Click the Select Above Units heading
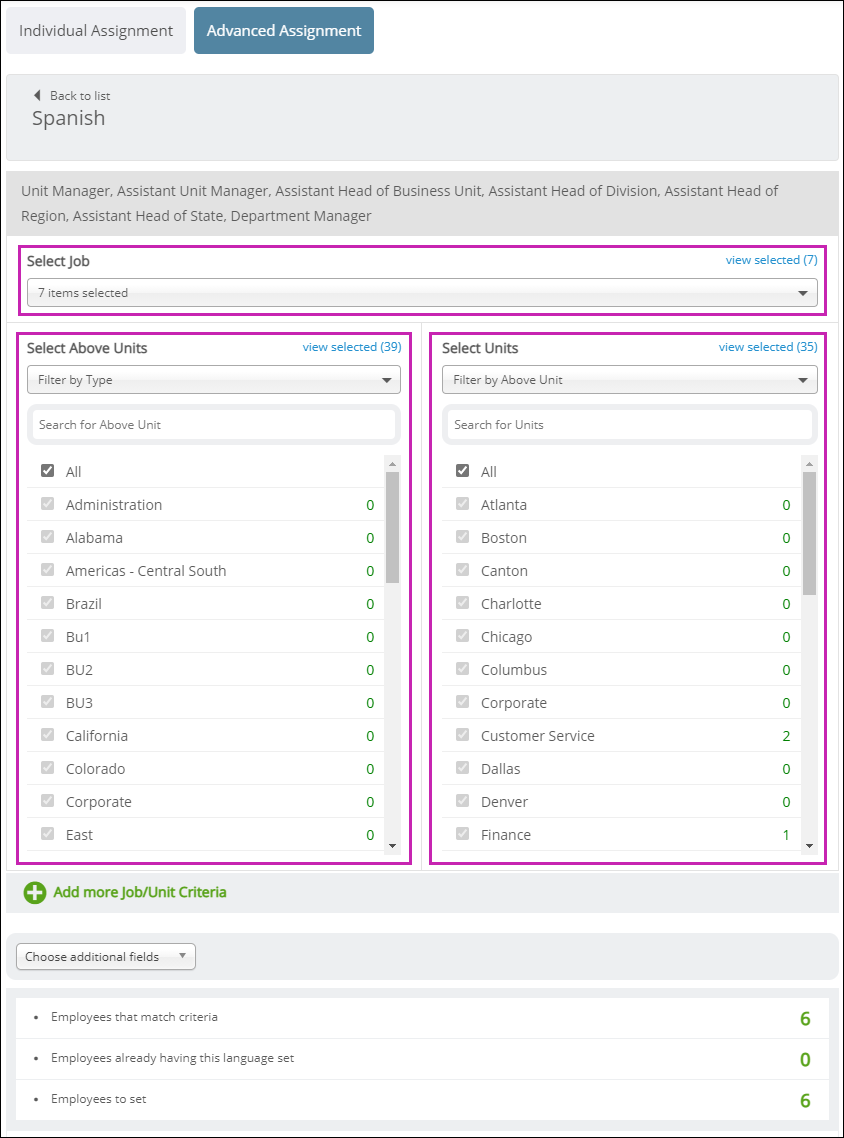844x1138 pixels. tap(87, 348)
